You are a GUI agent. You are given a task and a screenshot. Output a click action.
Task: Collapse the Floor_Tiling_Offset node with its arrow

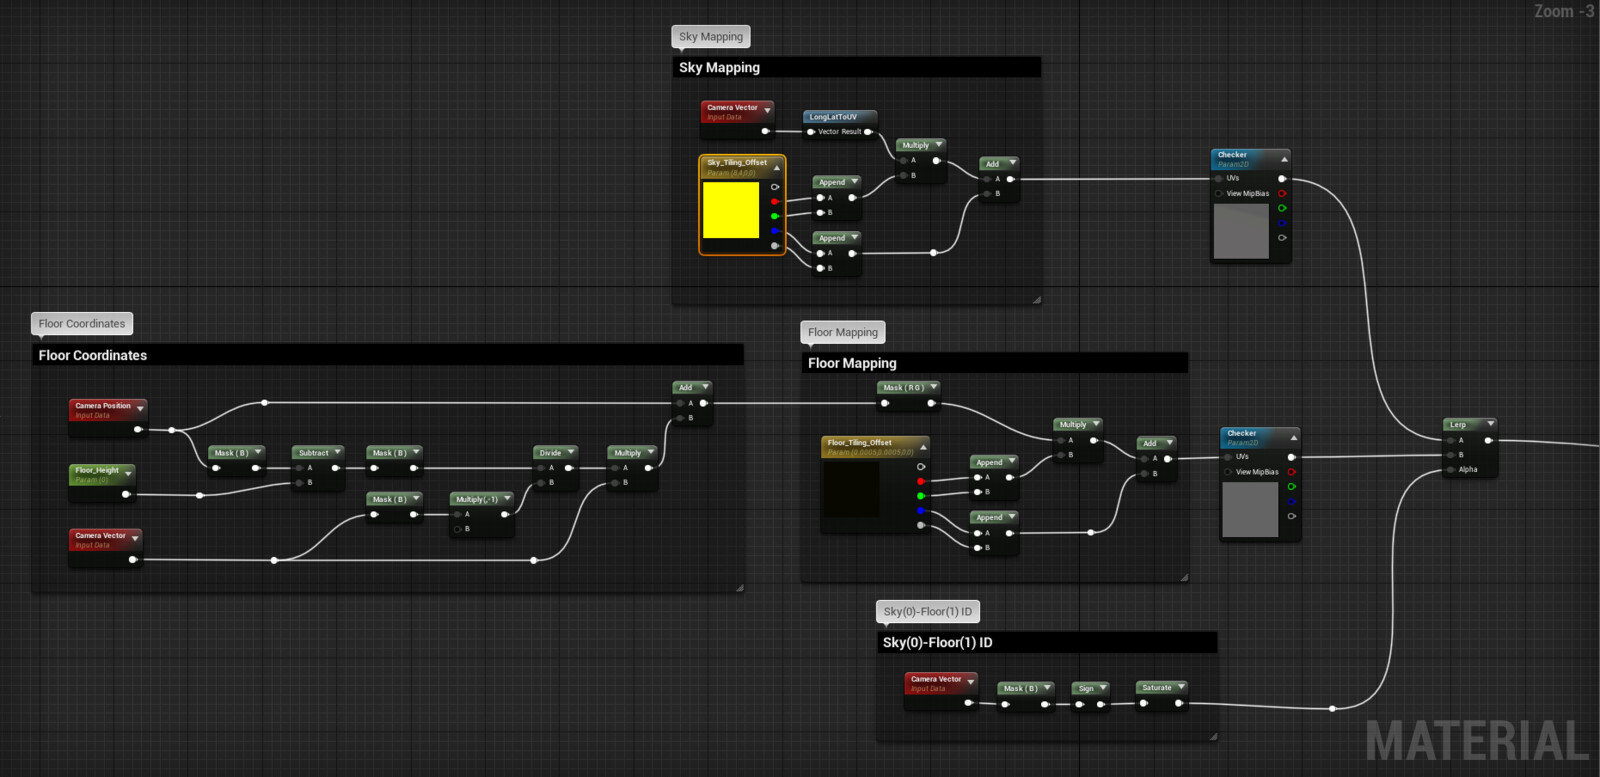[x=923, y=447]
